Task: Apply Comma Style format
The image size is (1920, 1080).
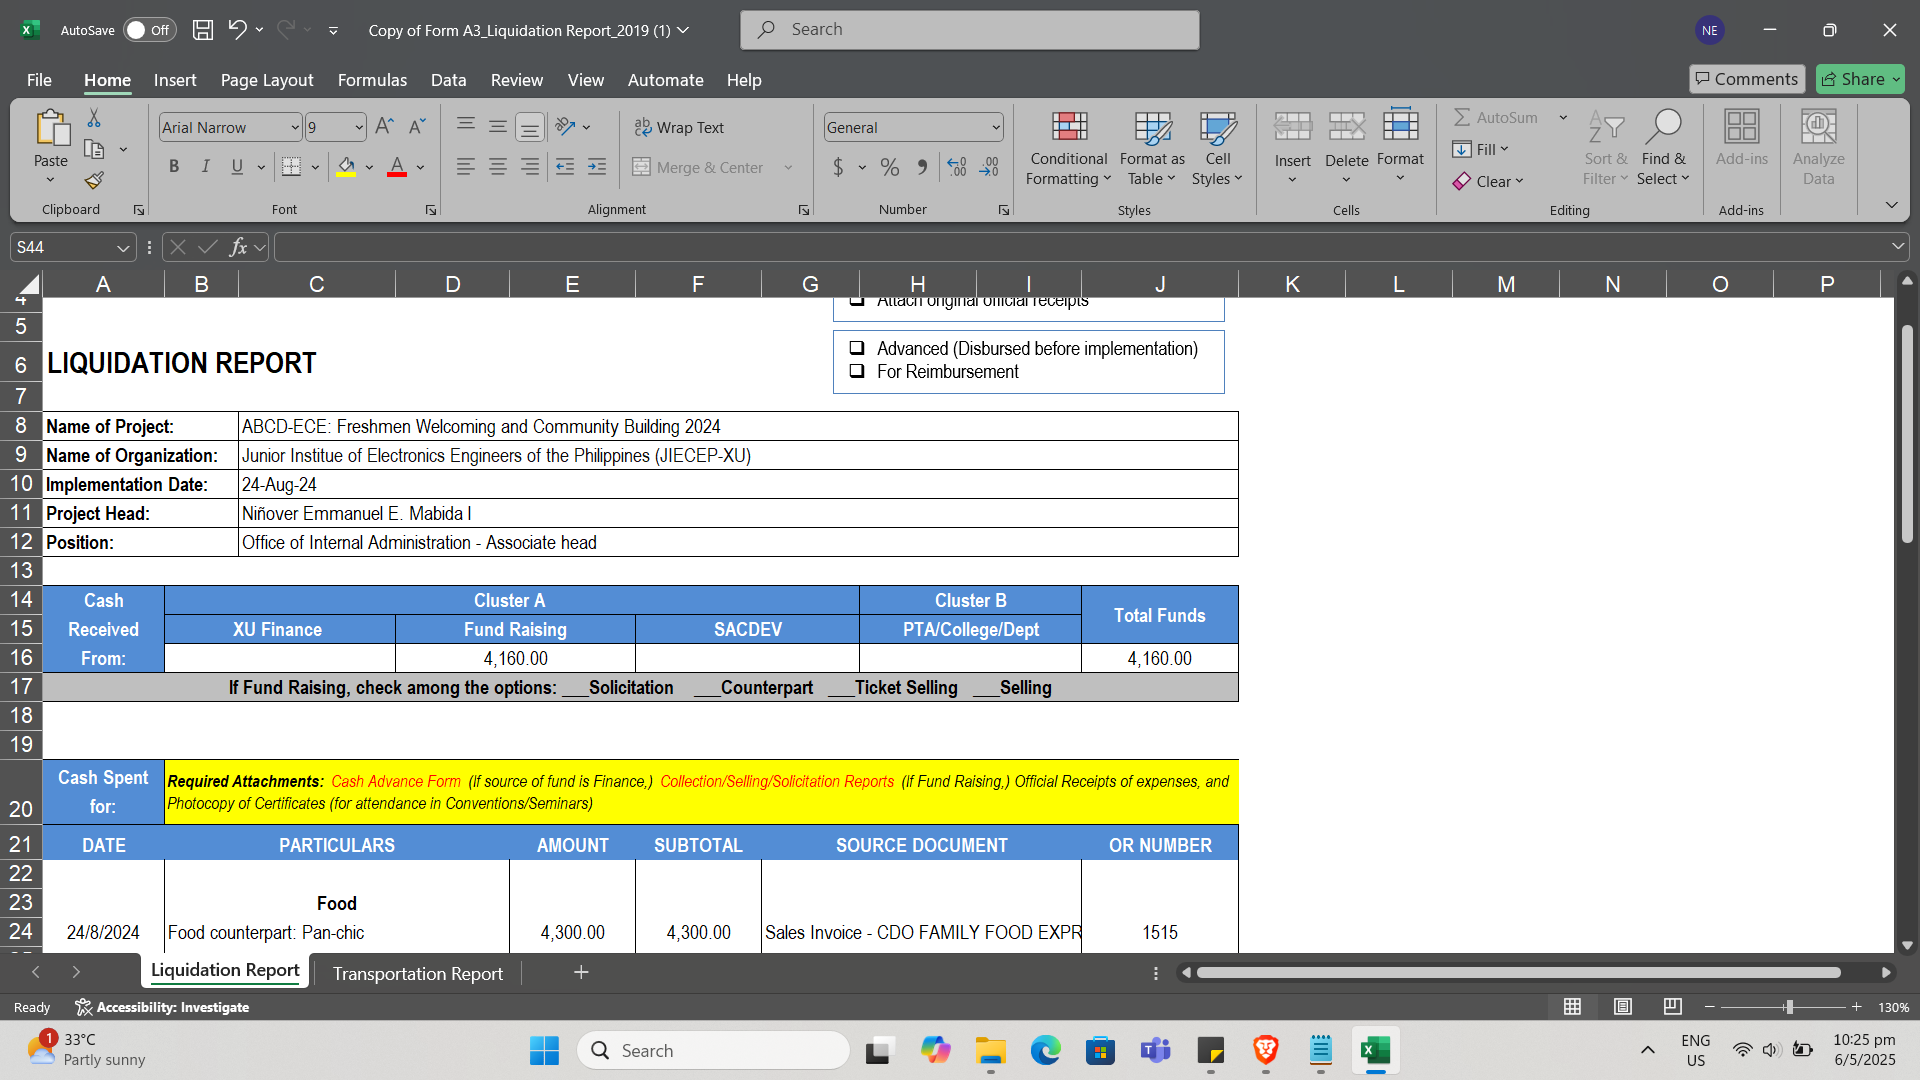Action: pos(922,167)
